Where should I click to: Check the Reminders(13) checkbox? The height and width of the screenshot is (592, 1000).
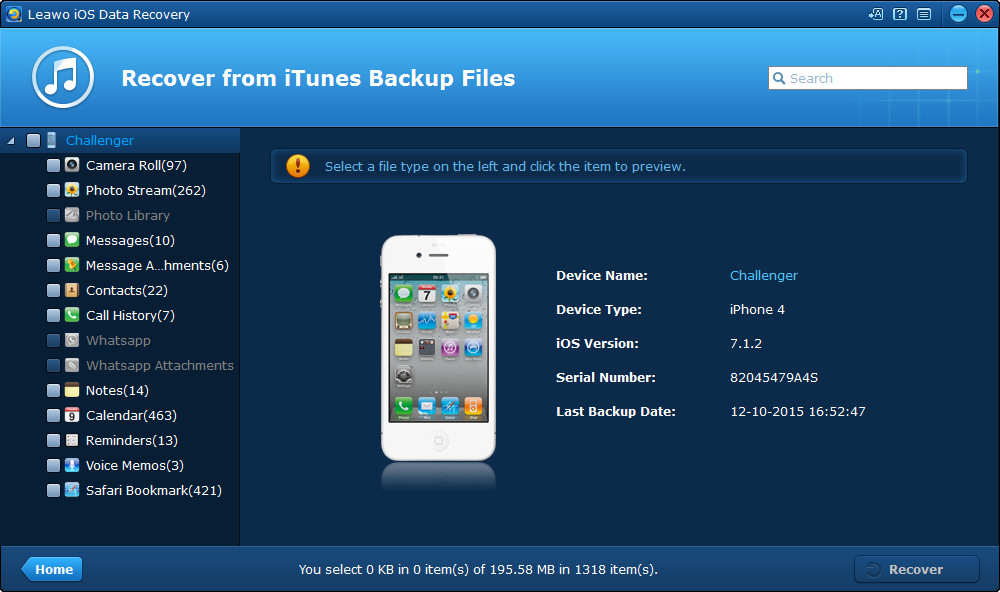(53, 440)
